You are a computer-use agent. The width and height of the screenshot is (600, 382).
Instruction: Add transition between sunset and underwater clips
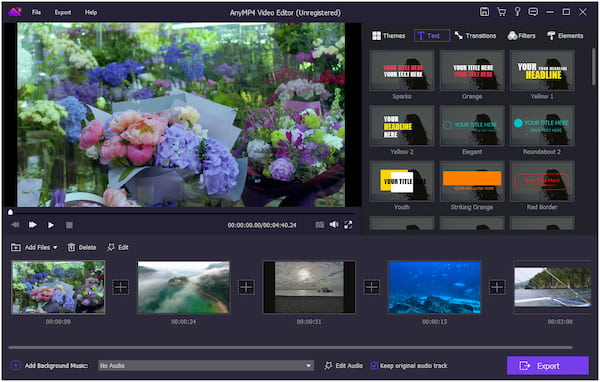pos(372,287)
